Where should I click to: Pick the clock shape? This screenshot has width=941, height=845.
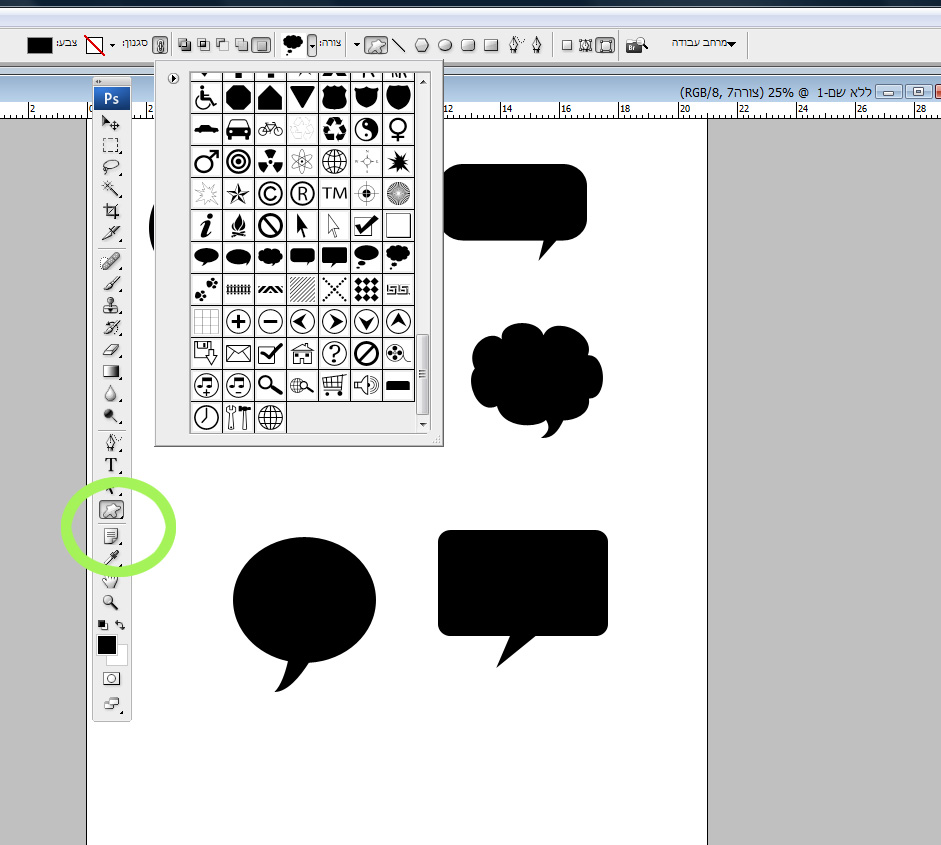[206, 417]
